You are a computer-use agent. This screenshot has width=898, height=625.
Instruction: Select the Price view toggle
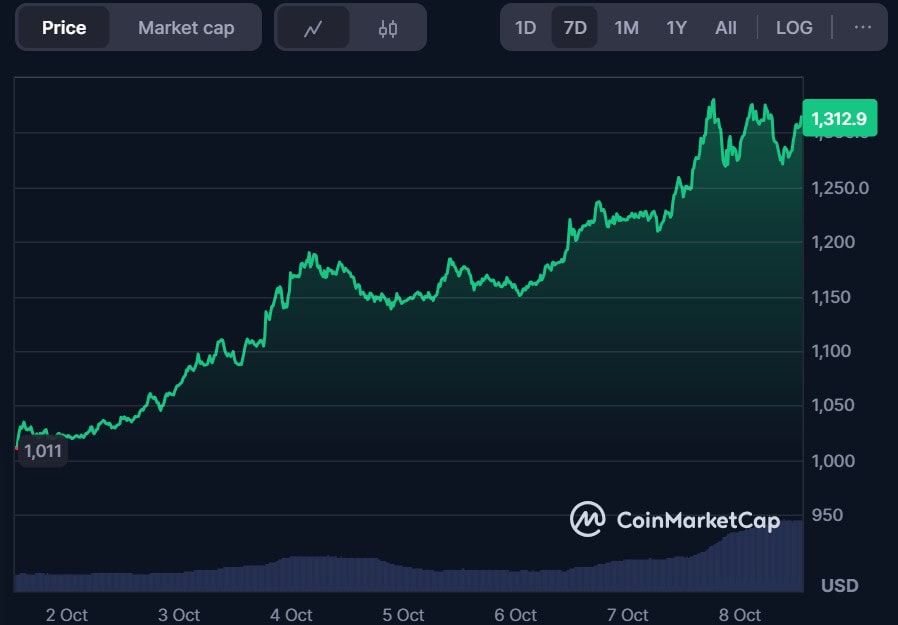point(63,28)
